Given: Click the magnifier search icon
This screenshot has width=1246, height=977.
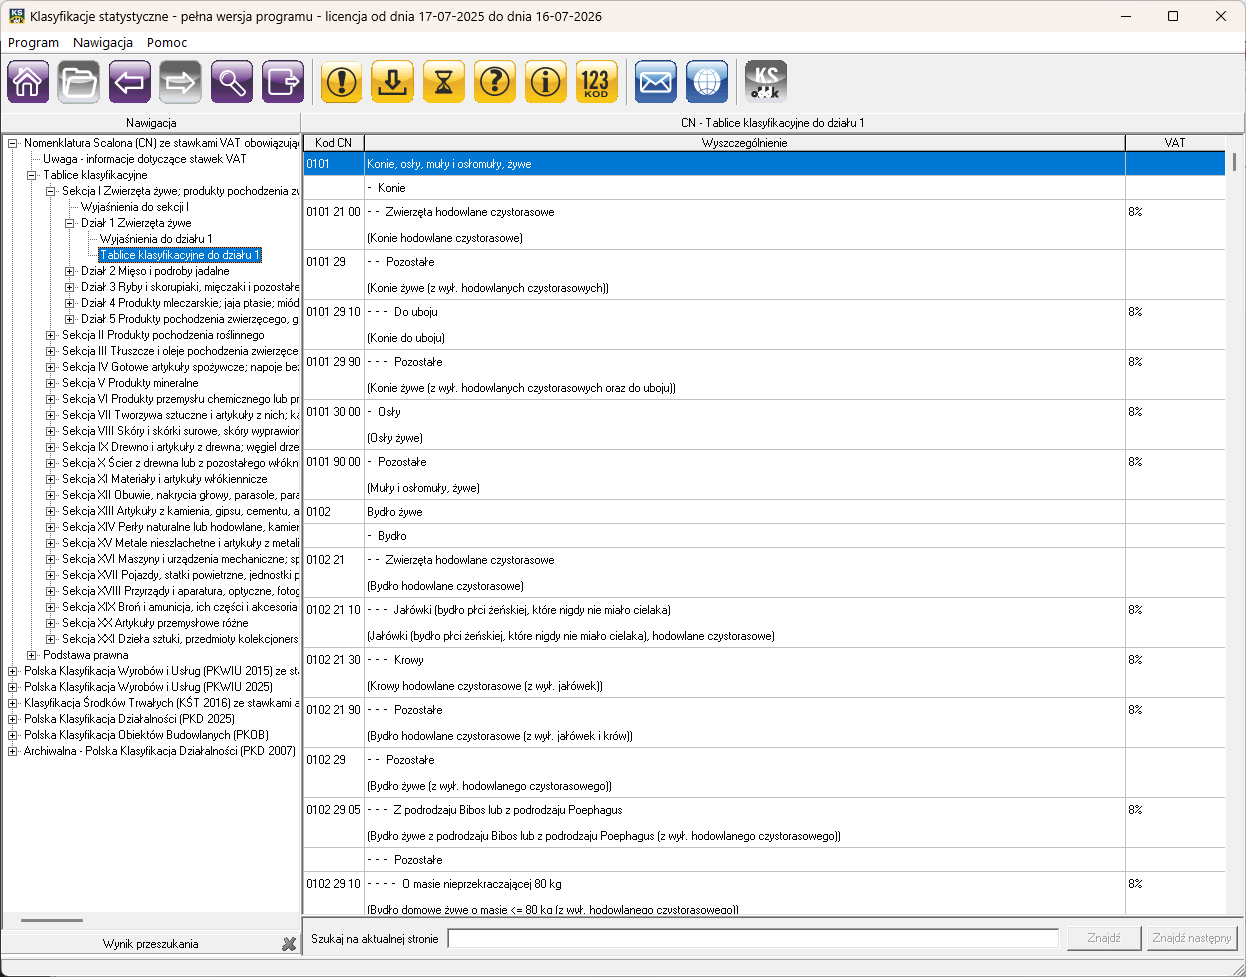Looking at the screenshot, I should coord(232,82).
